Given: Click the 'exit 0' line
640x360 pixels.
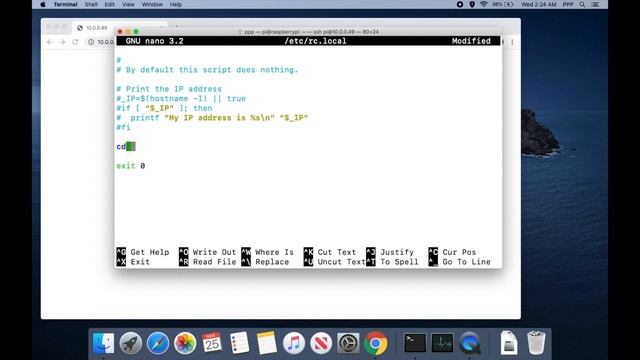Looking at the screenshot, I should coord(131,166).
